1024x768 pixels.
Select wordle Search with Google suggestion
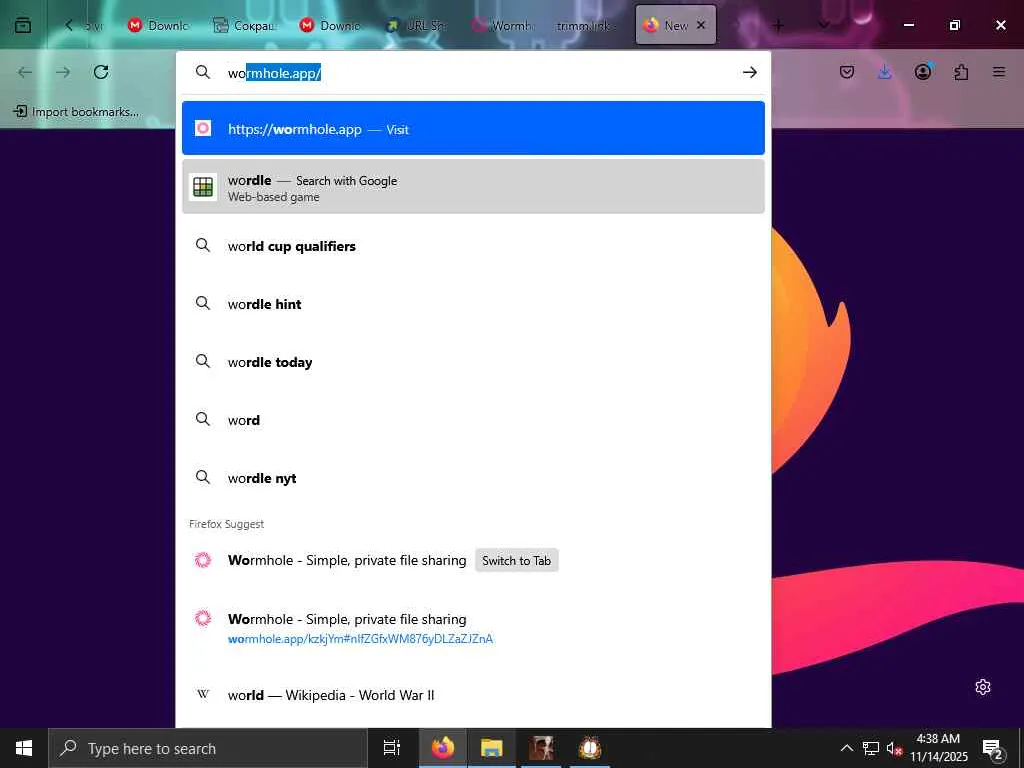473,187
